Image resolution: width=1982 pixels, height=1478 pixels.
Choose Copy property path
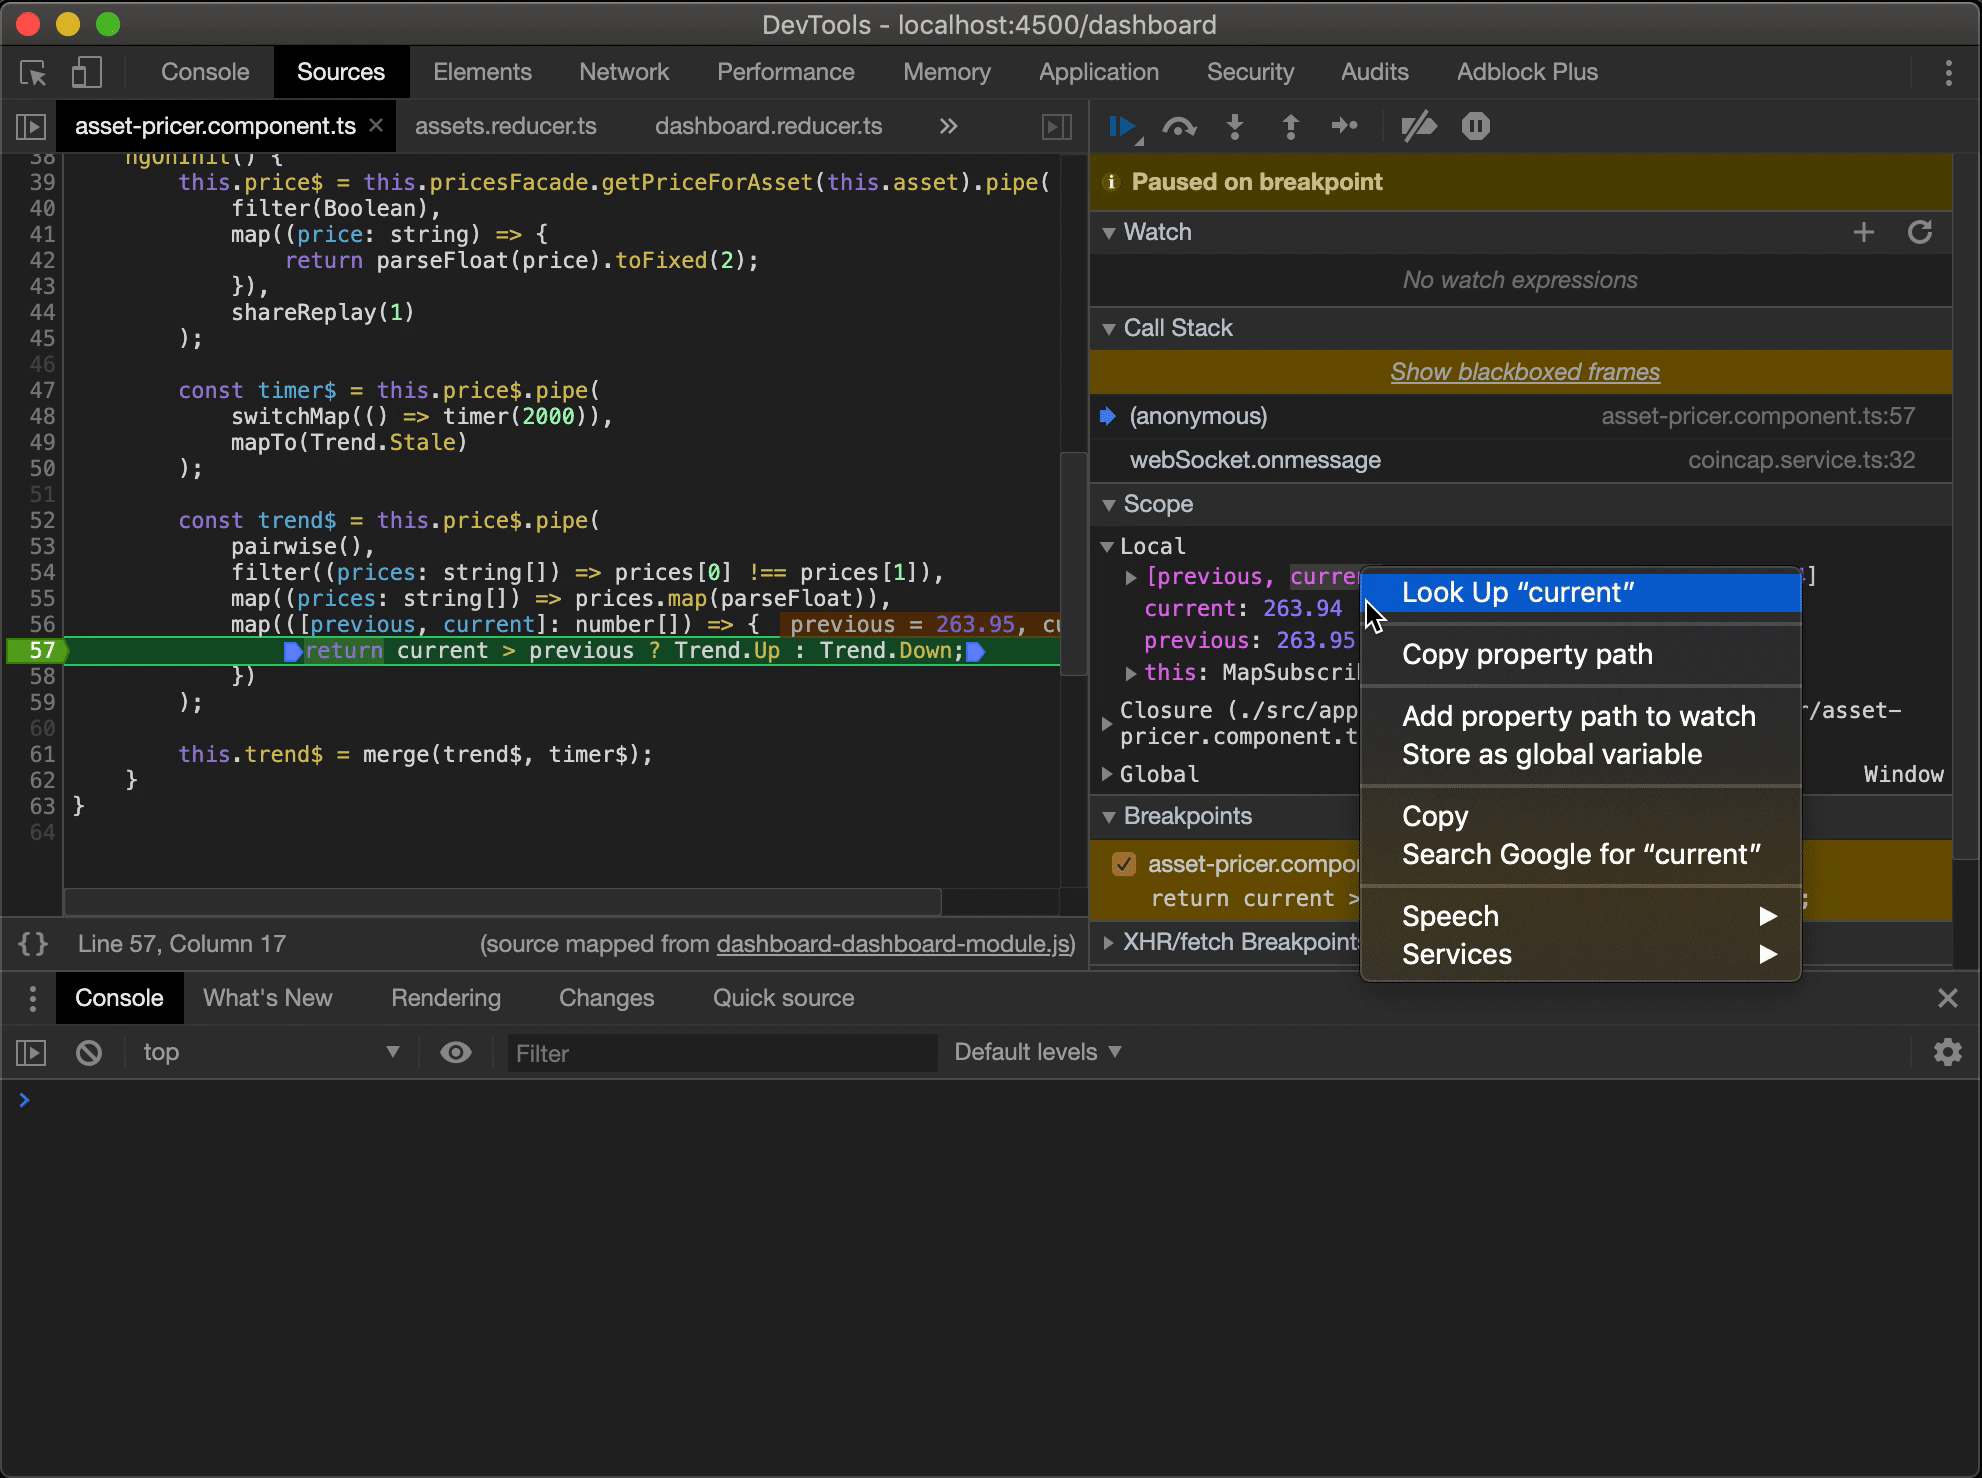[x=1527, y=655]
